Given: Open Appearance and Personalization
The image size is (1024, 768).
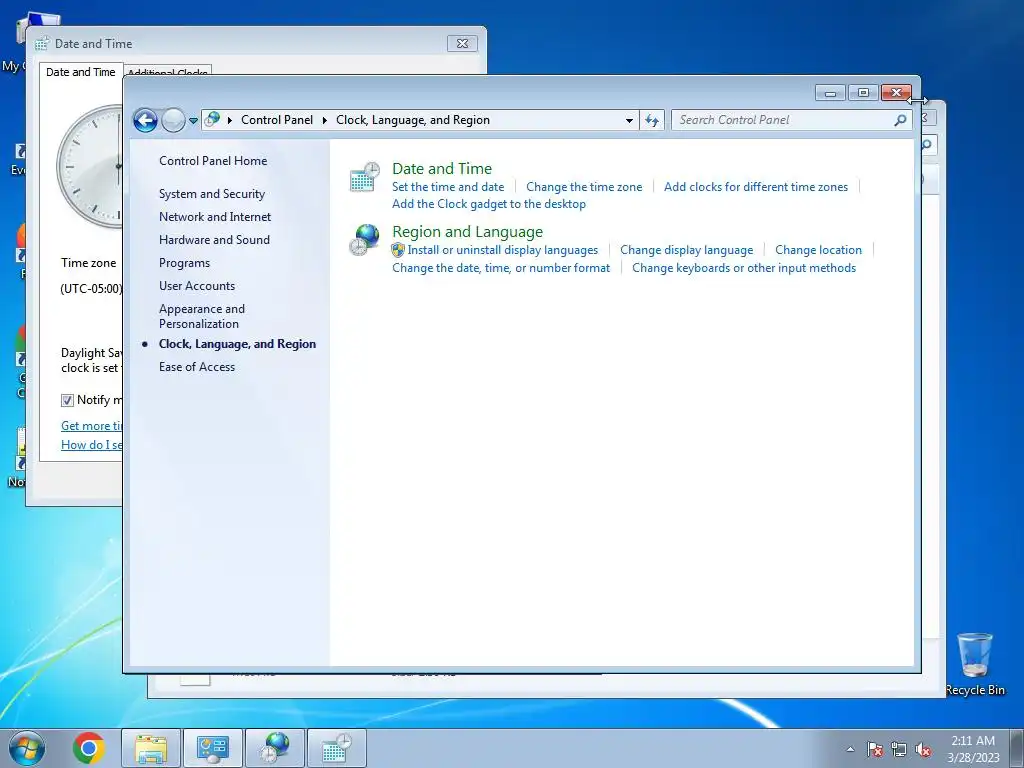Looking at the screenshot, I should click(202, 316).
